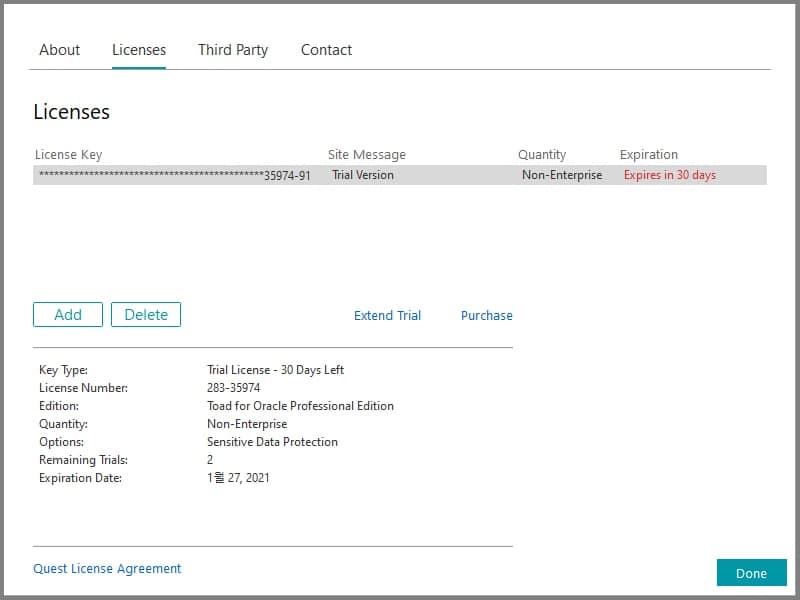Click the Edition label
This screenshot has width=800, height=600.
click(x=59, y=406)
